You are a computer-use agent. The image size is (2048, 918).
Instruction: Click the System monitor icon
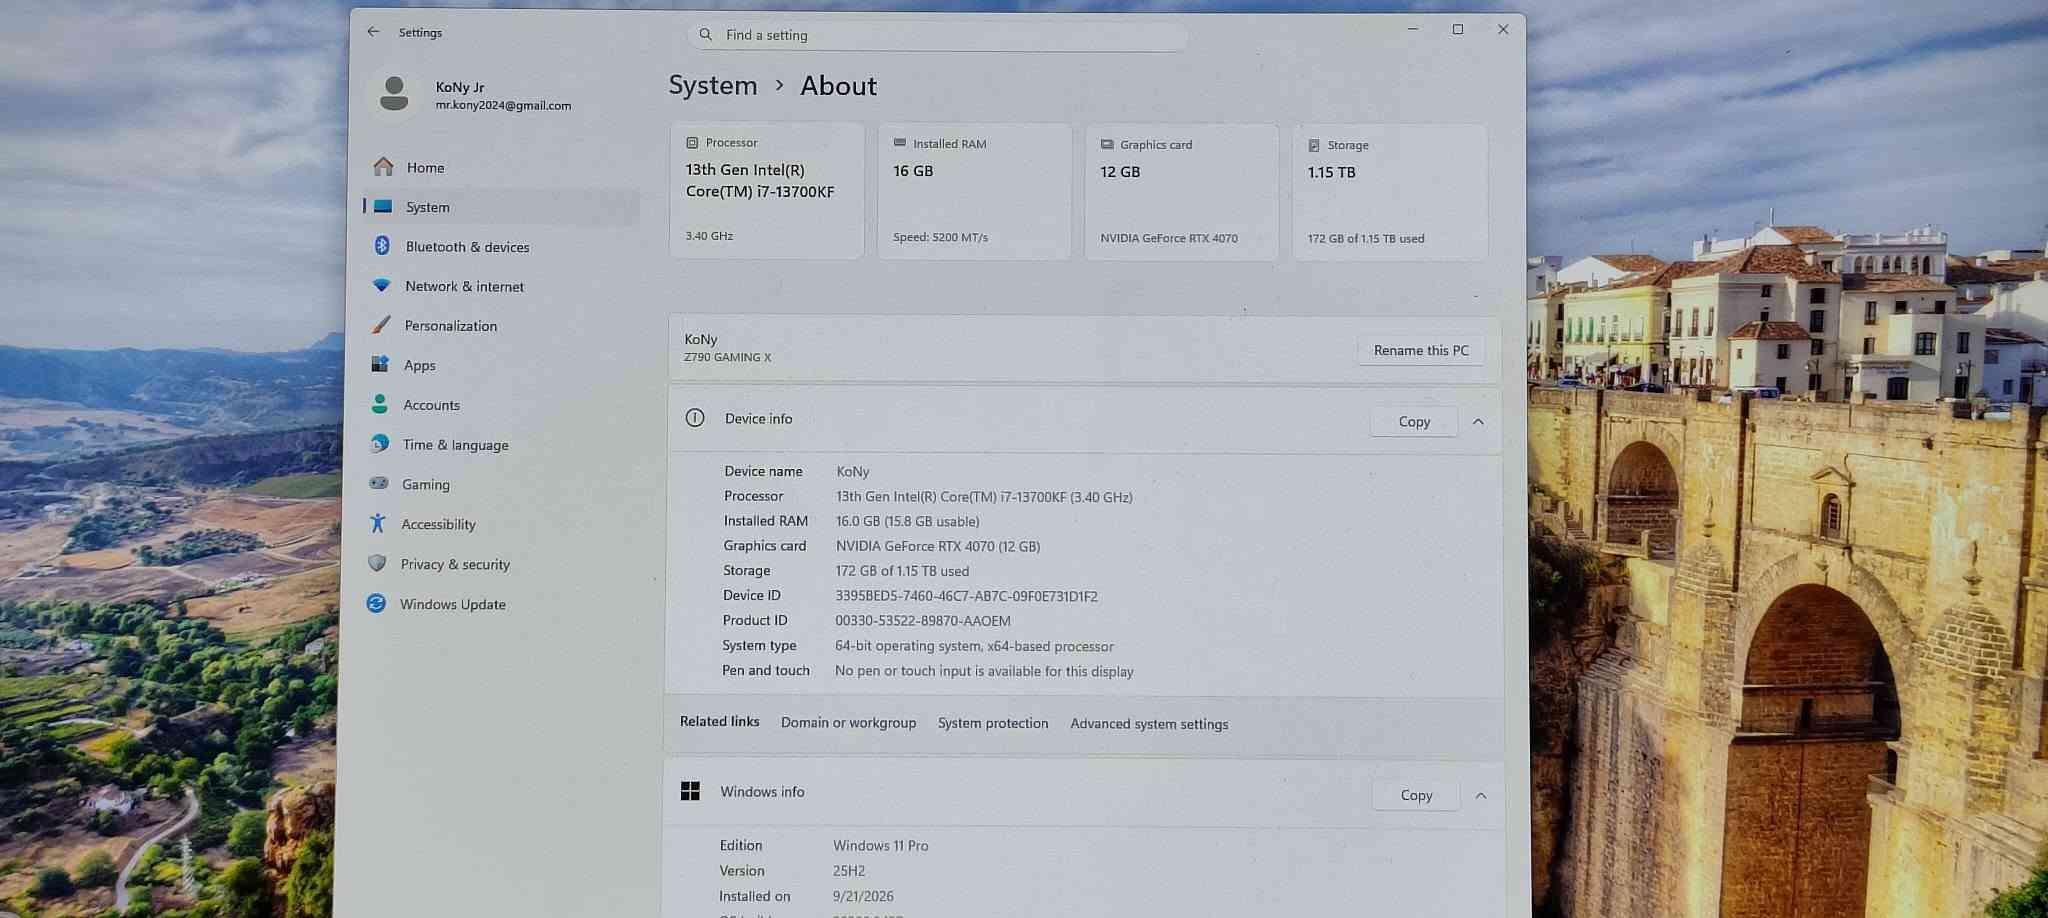[x=383, y=207]
